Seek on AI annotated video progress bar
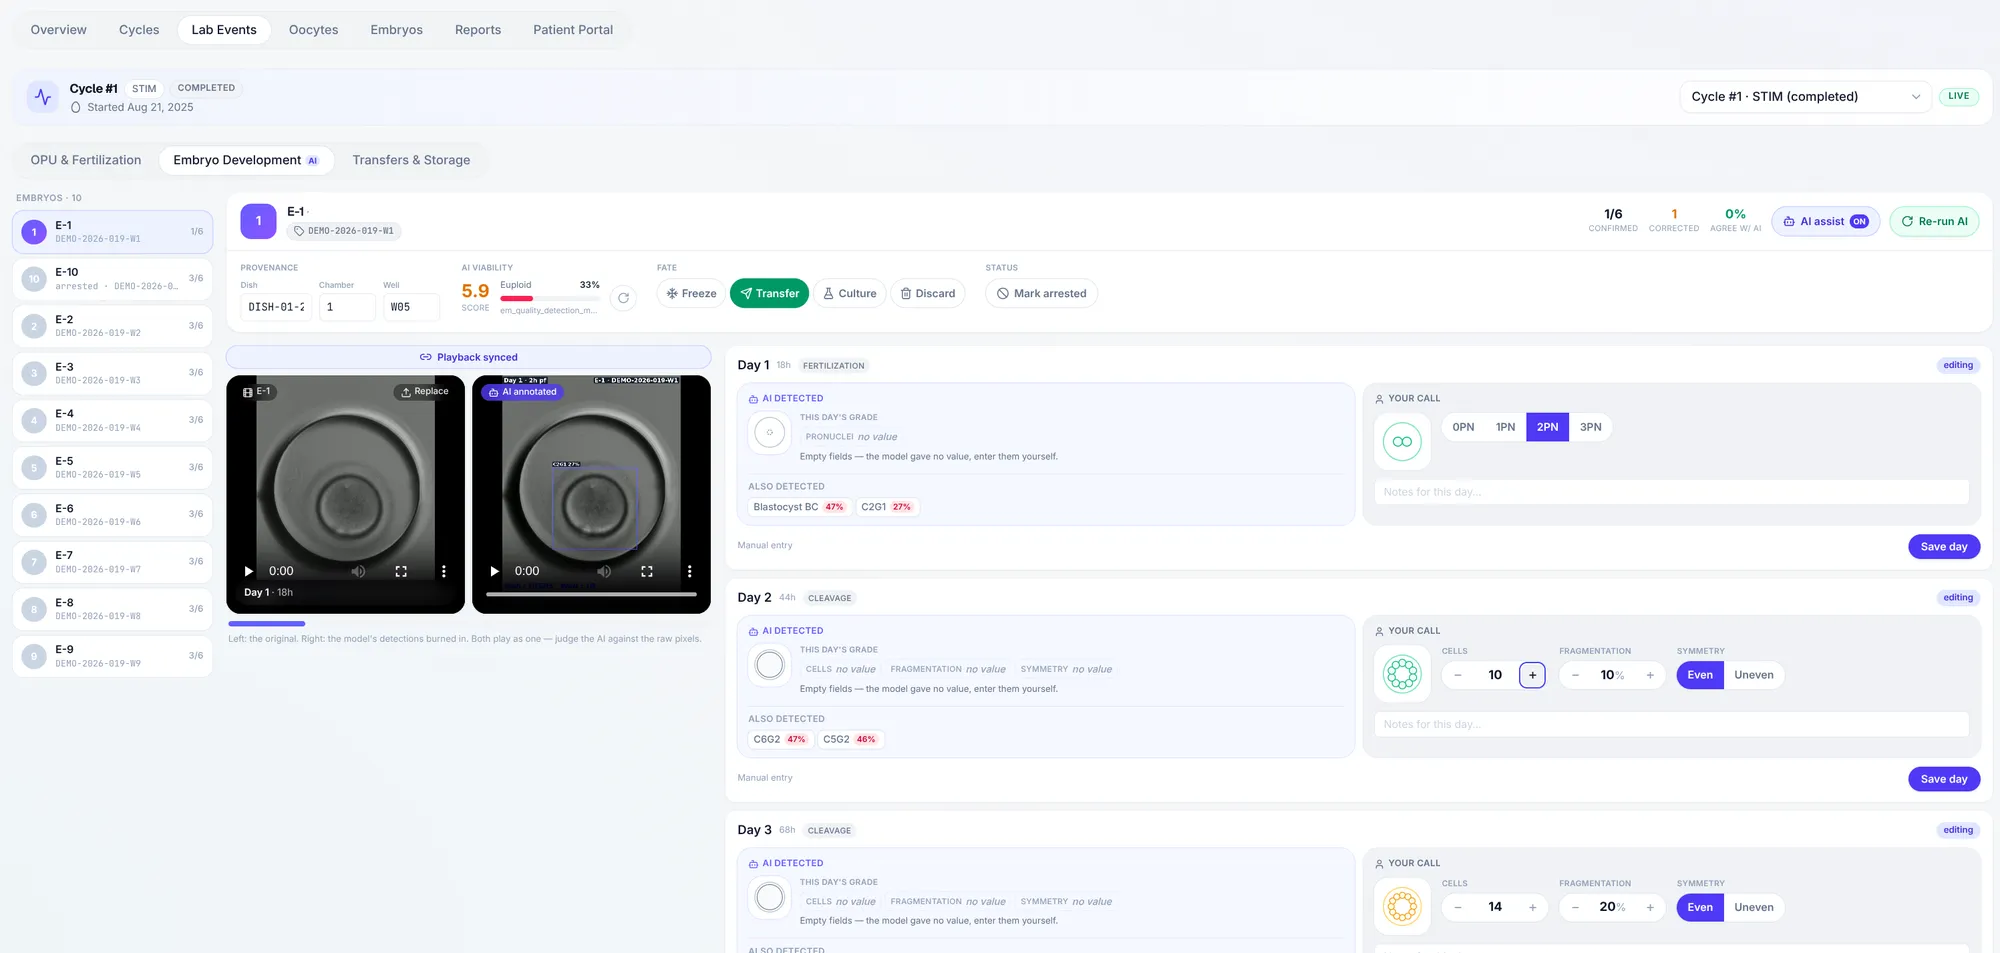 point(591,594)
